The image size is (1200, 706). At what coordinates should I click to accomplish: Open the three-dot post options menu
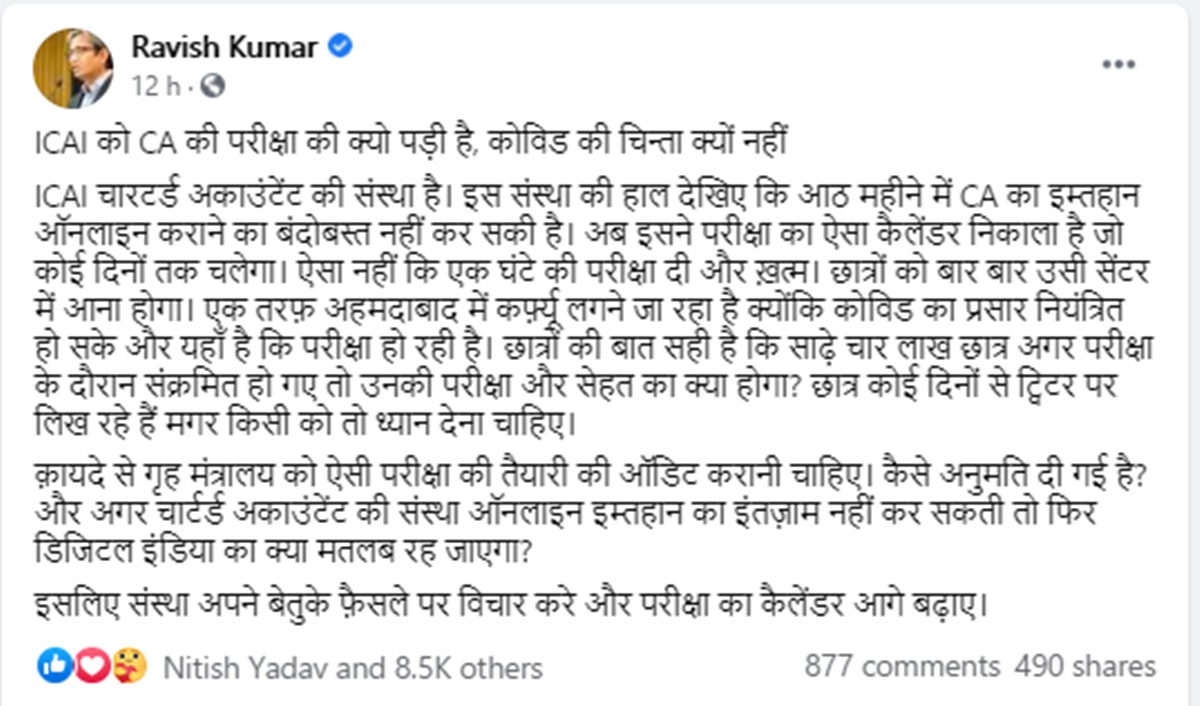[x=1118, y=64]
